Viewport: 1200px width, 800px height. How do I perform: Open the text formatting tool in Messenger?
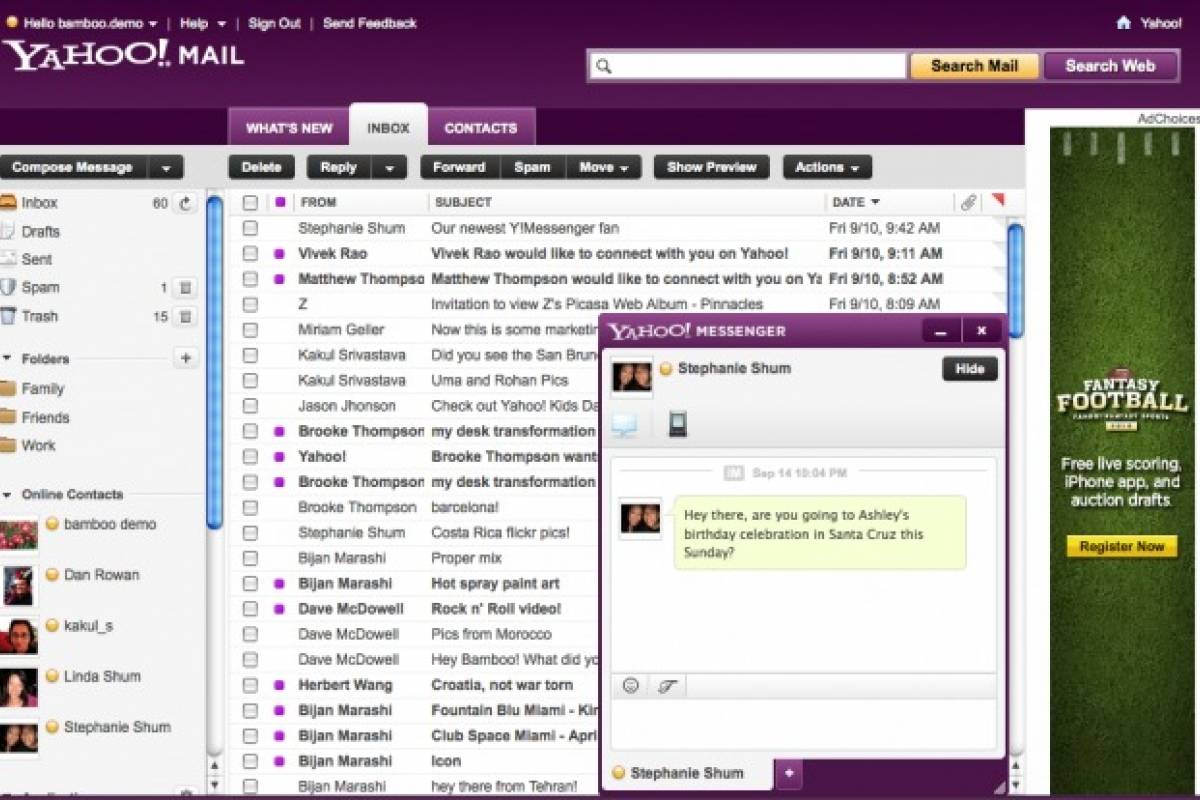667,685
